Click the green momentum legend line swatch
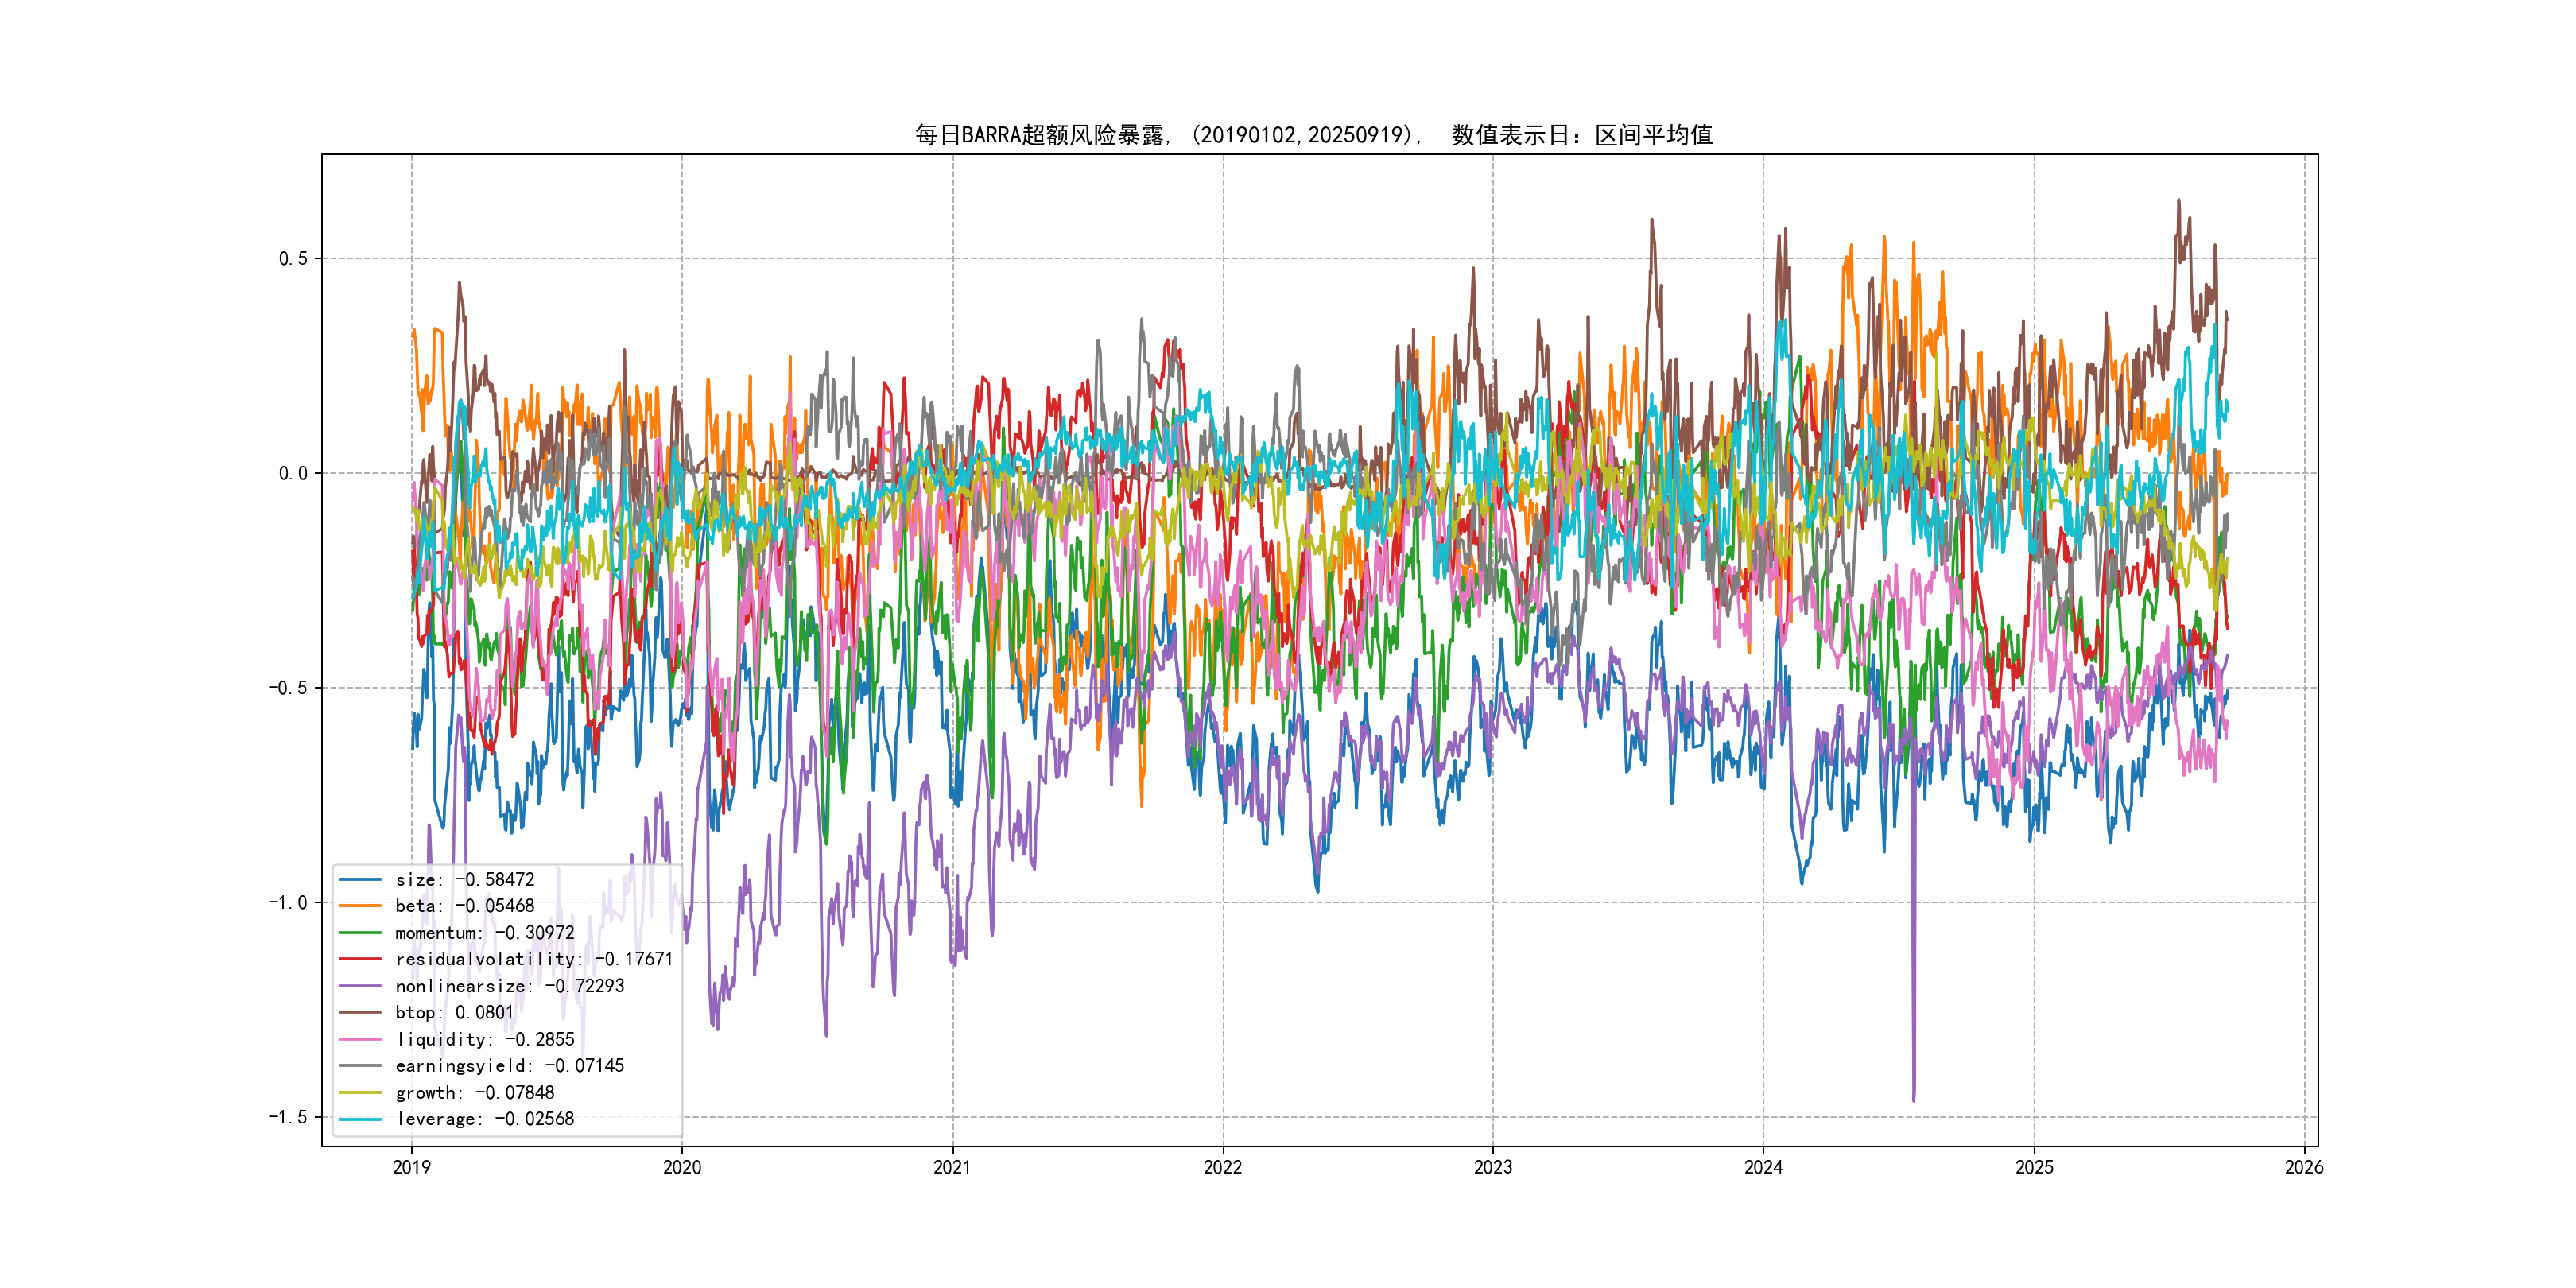2576x1288 pixels. click(360, 933)
